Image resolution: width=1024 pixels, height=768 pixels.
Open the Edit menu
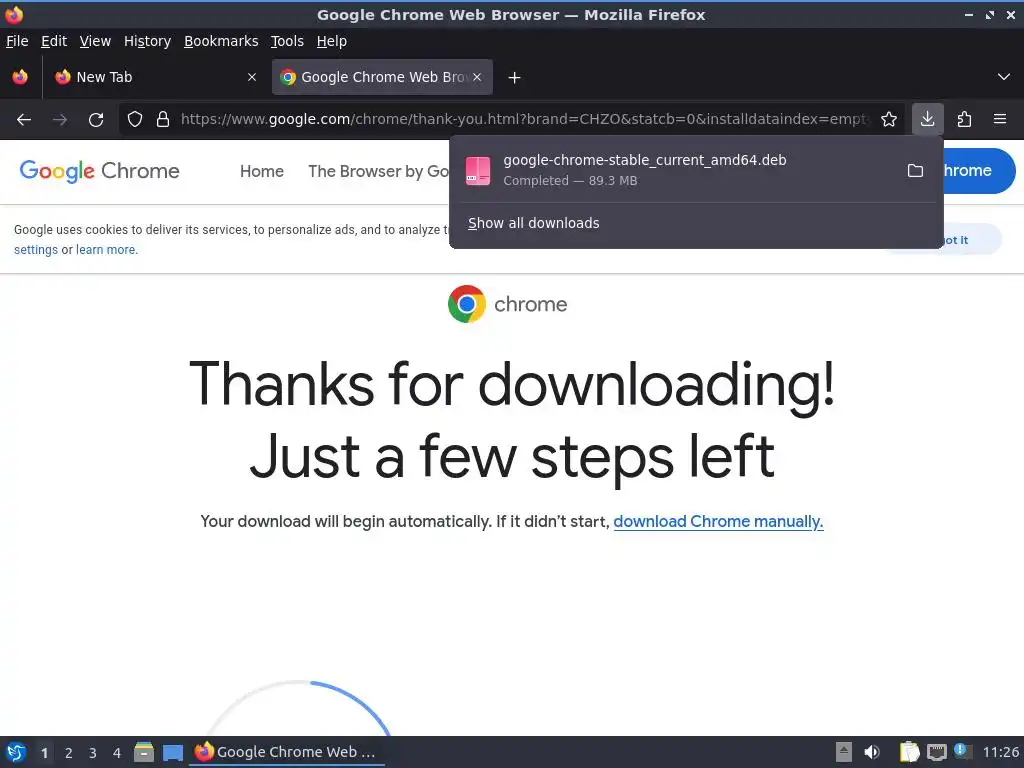54,41
